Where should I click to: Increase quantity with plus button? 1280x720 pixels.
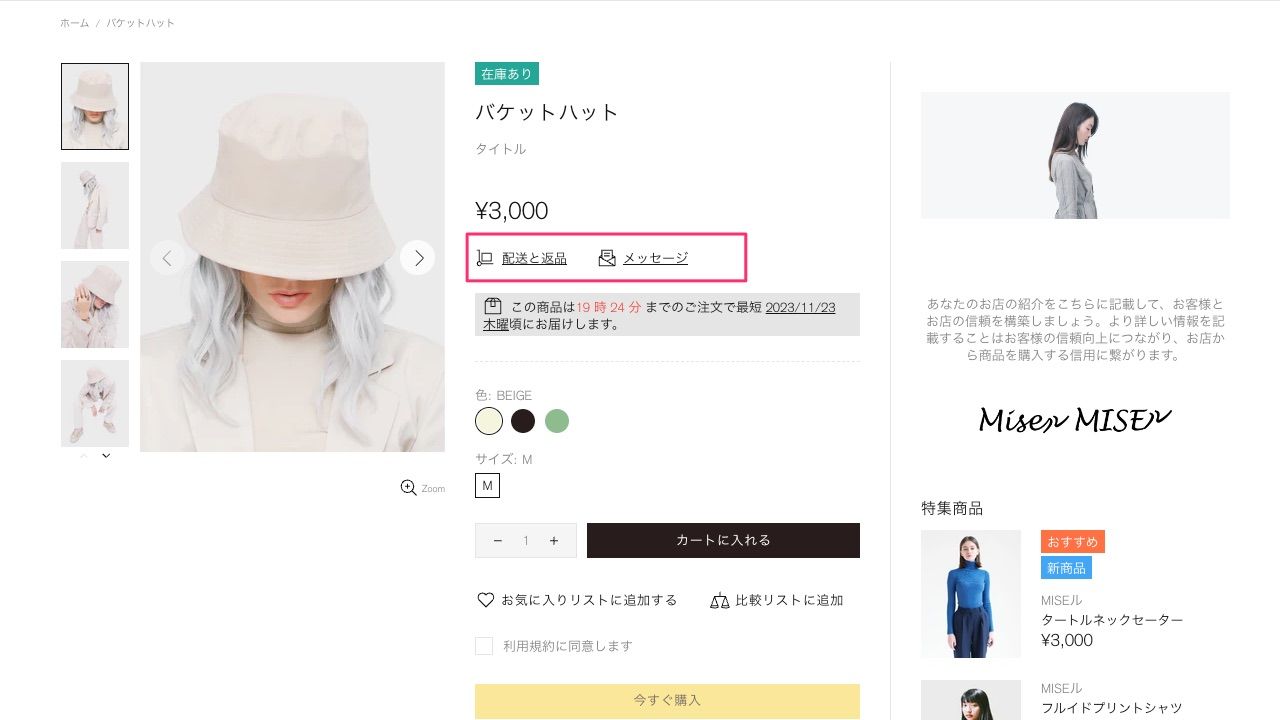click(x=554, y=541)
